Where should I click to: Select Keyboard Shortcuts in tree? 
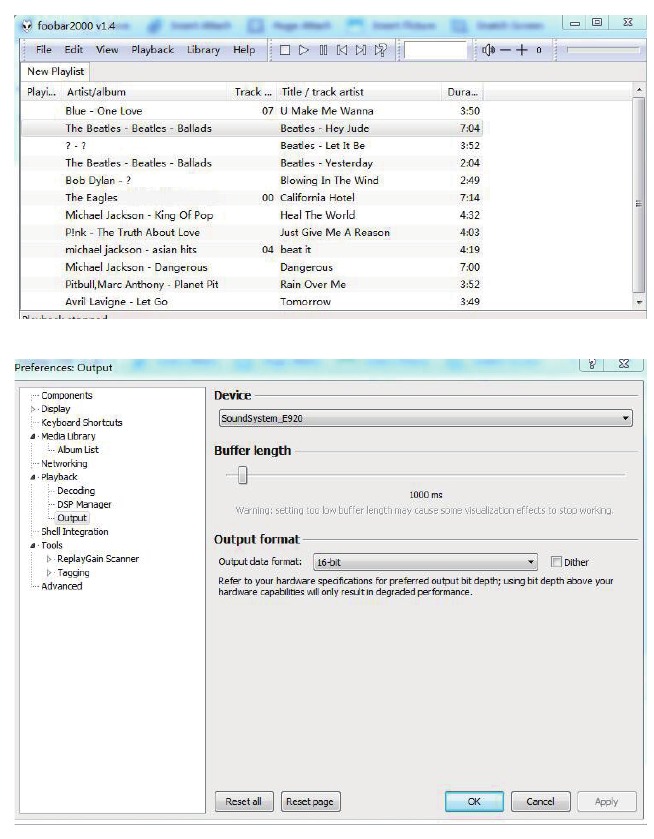pos(82,423)
